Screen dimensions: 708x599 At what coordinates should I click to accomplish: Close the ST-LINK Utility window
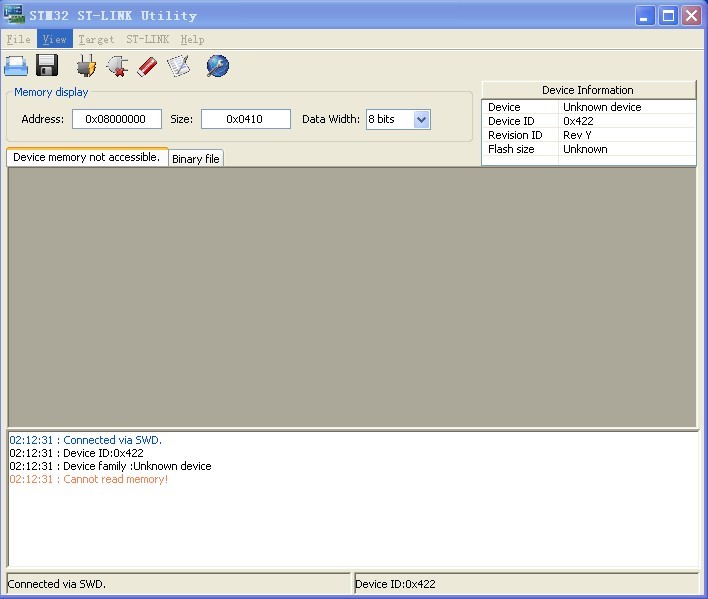691,16
